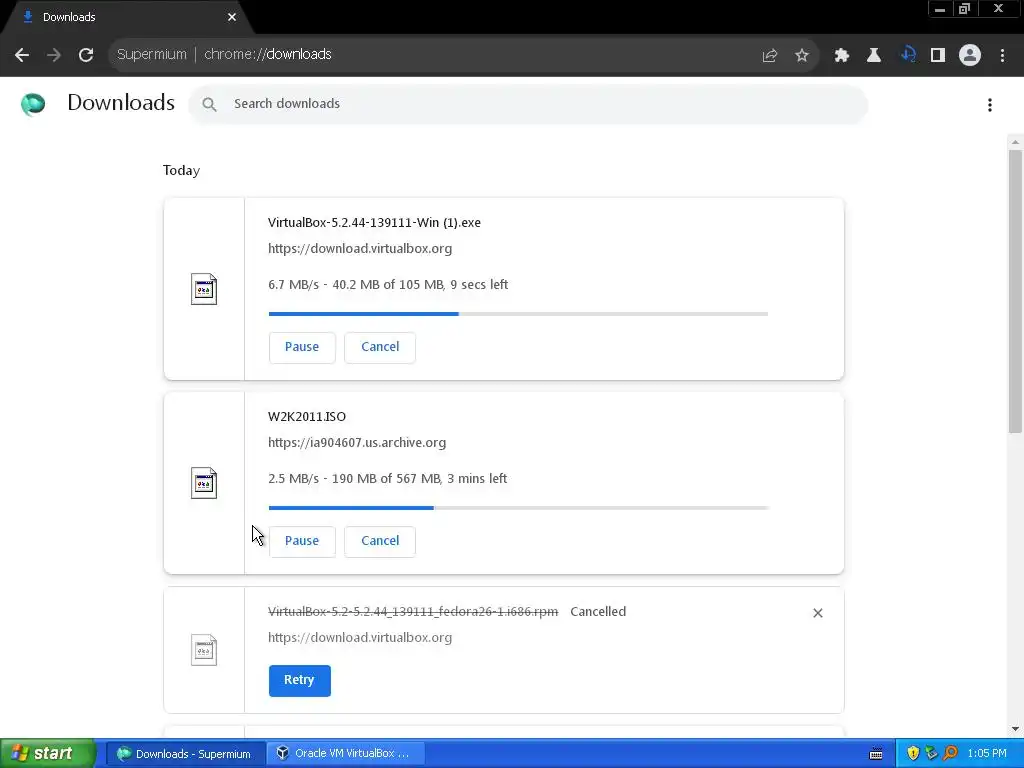Click the W2K2011.ISO file icon

(204, 483)
